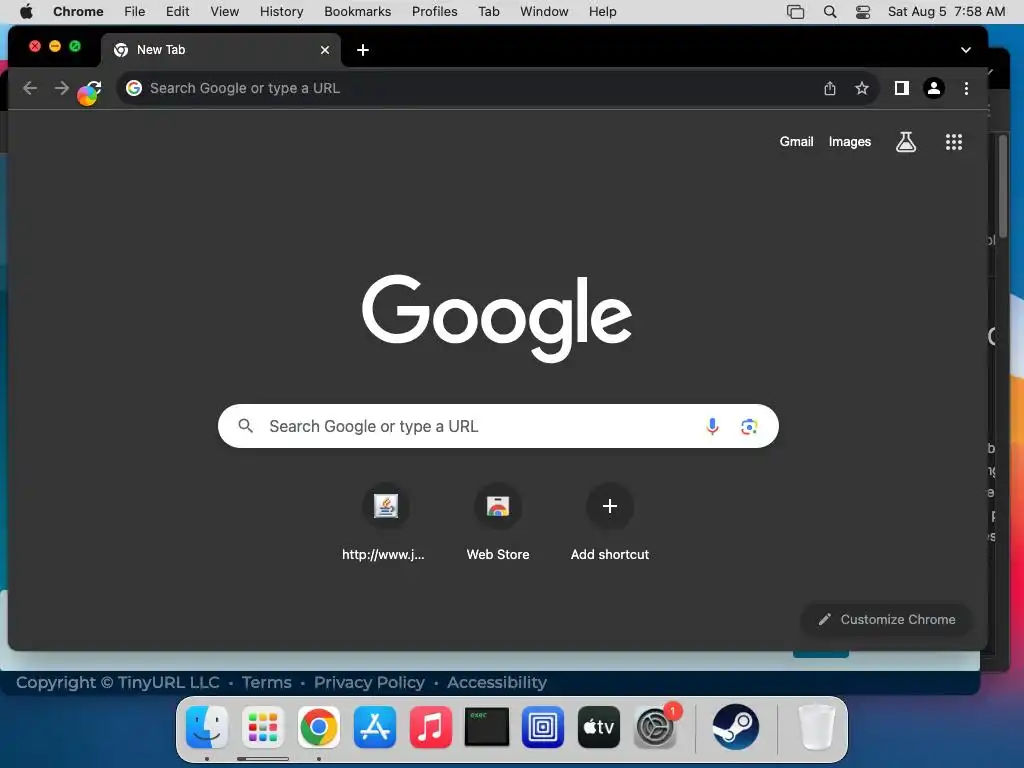Go forward with the forward arrow

[61, 88]
